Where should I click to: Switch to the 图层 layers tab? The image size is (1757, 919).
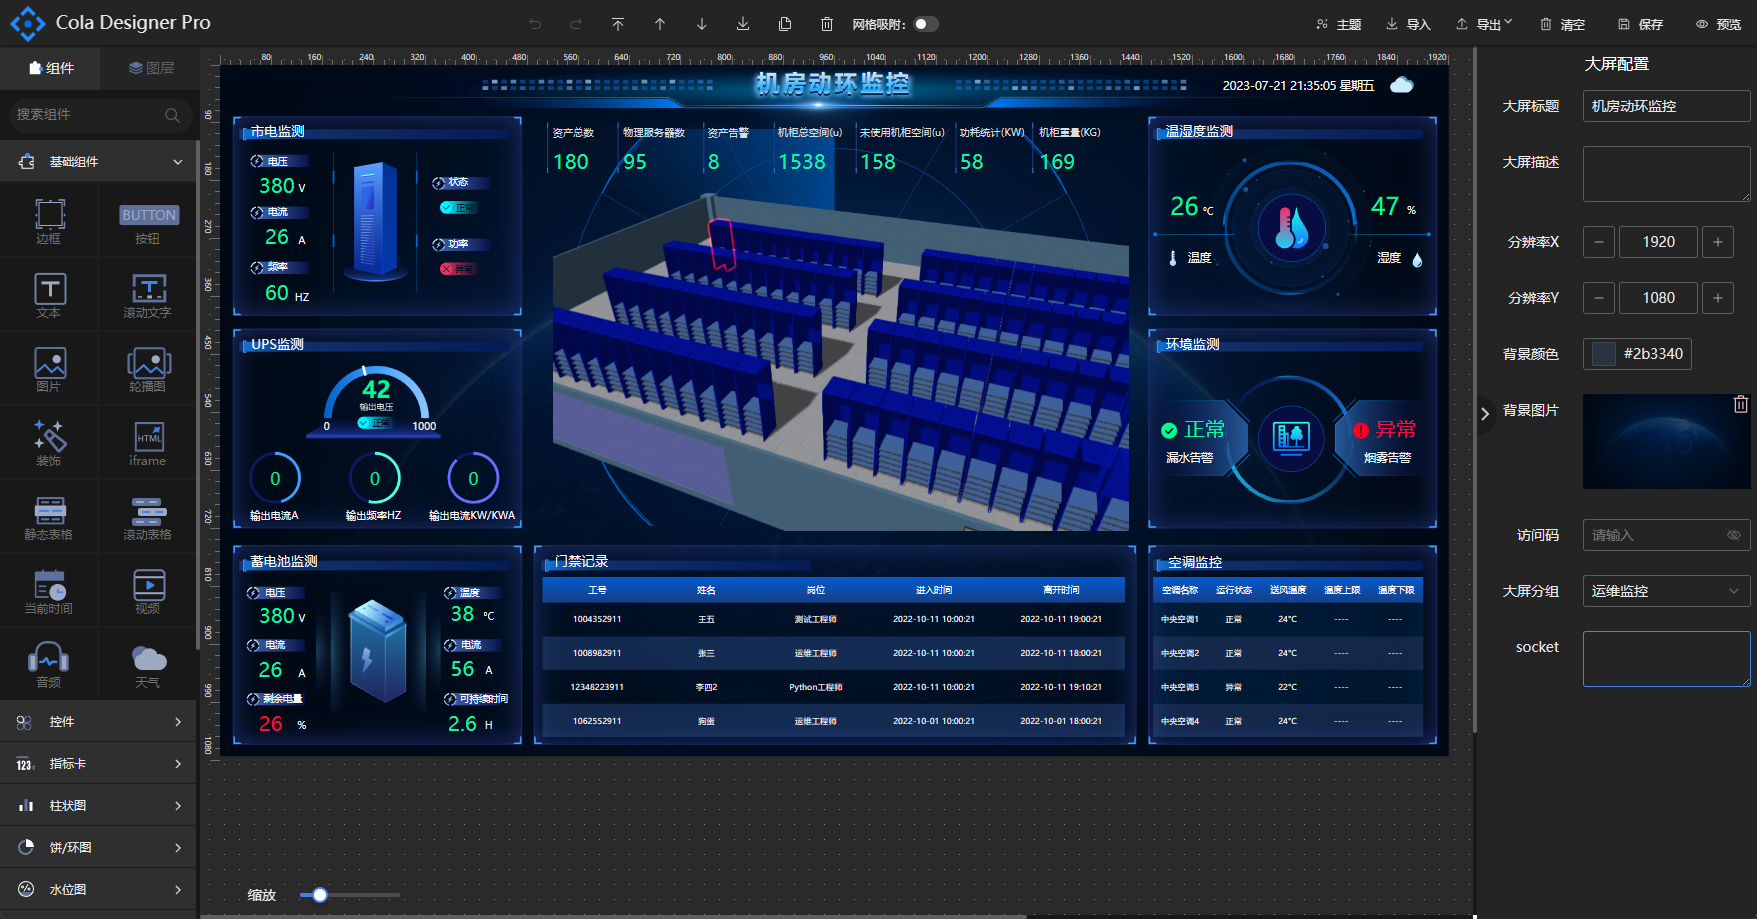(151, 68)
